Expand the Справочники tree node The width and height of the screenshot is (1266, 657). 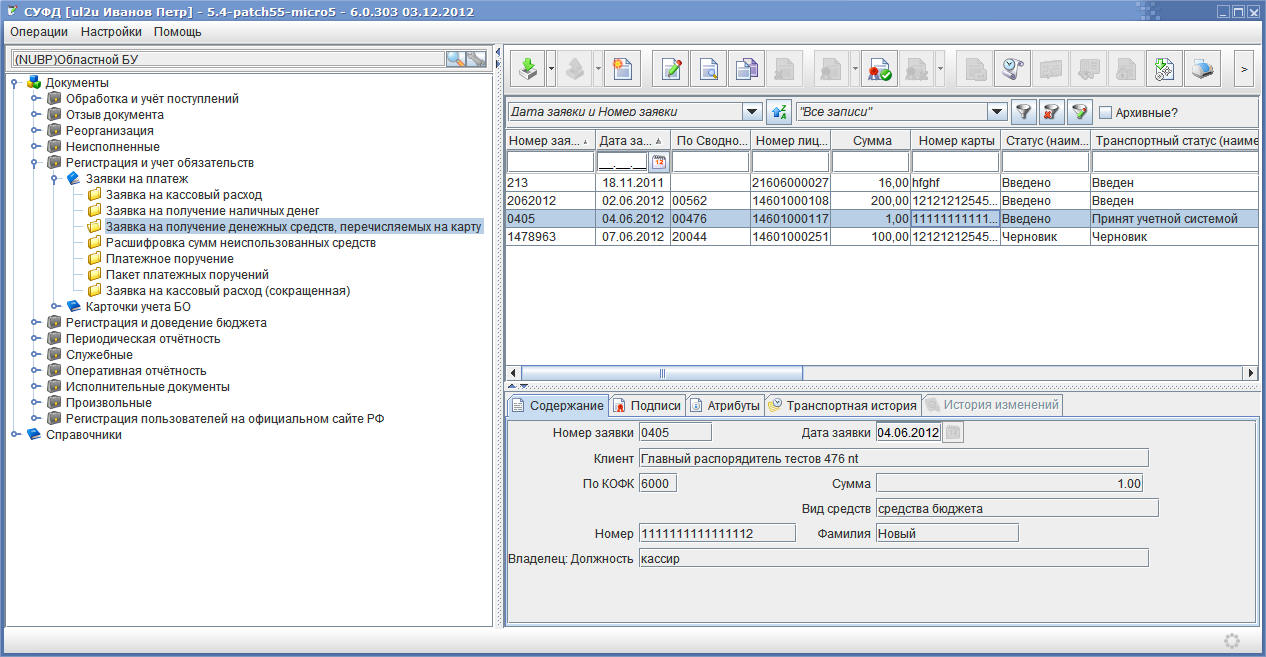pos(14,435)
